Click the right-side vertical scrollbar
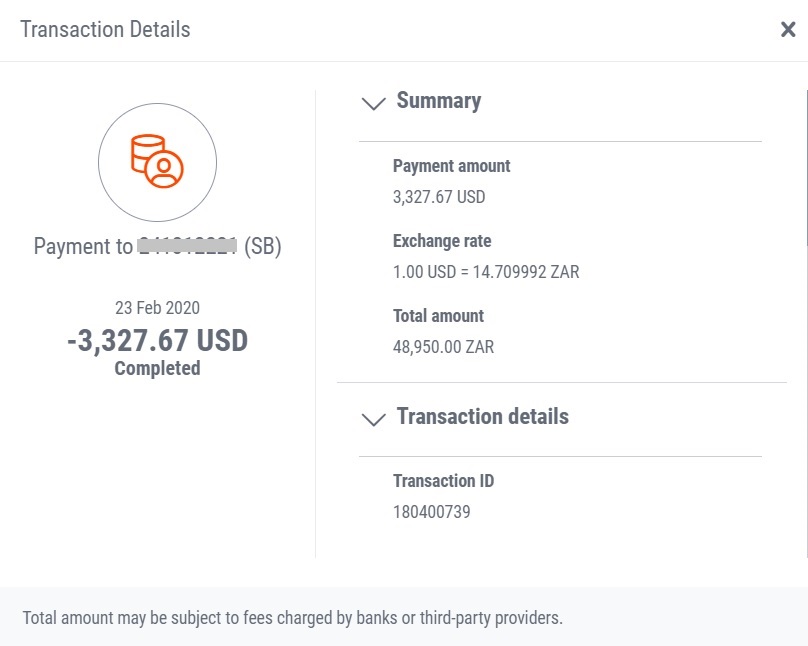Image resolution: width=808 pixels, height=646 pixels. (806, 324)
